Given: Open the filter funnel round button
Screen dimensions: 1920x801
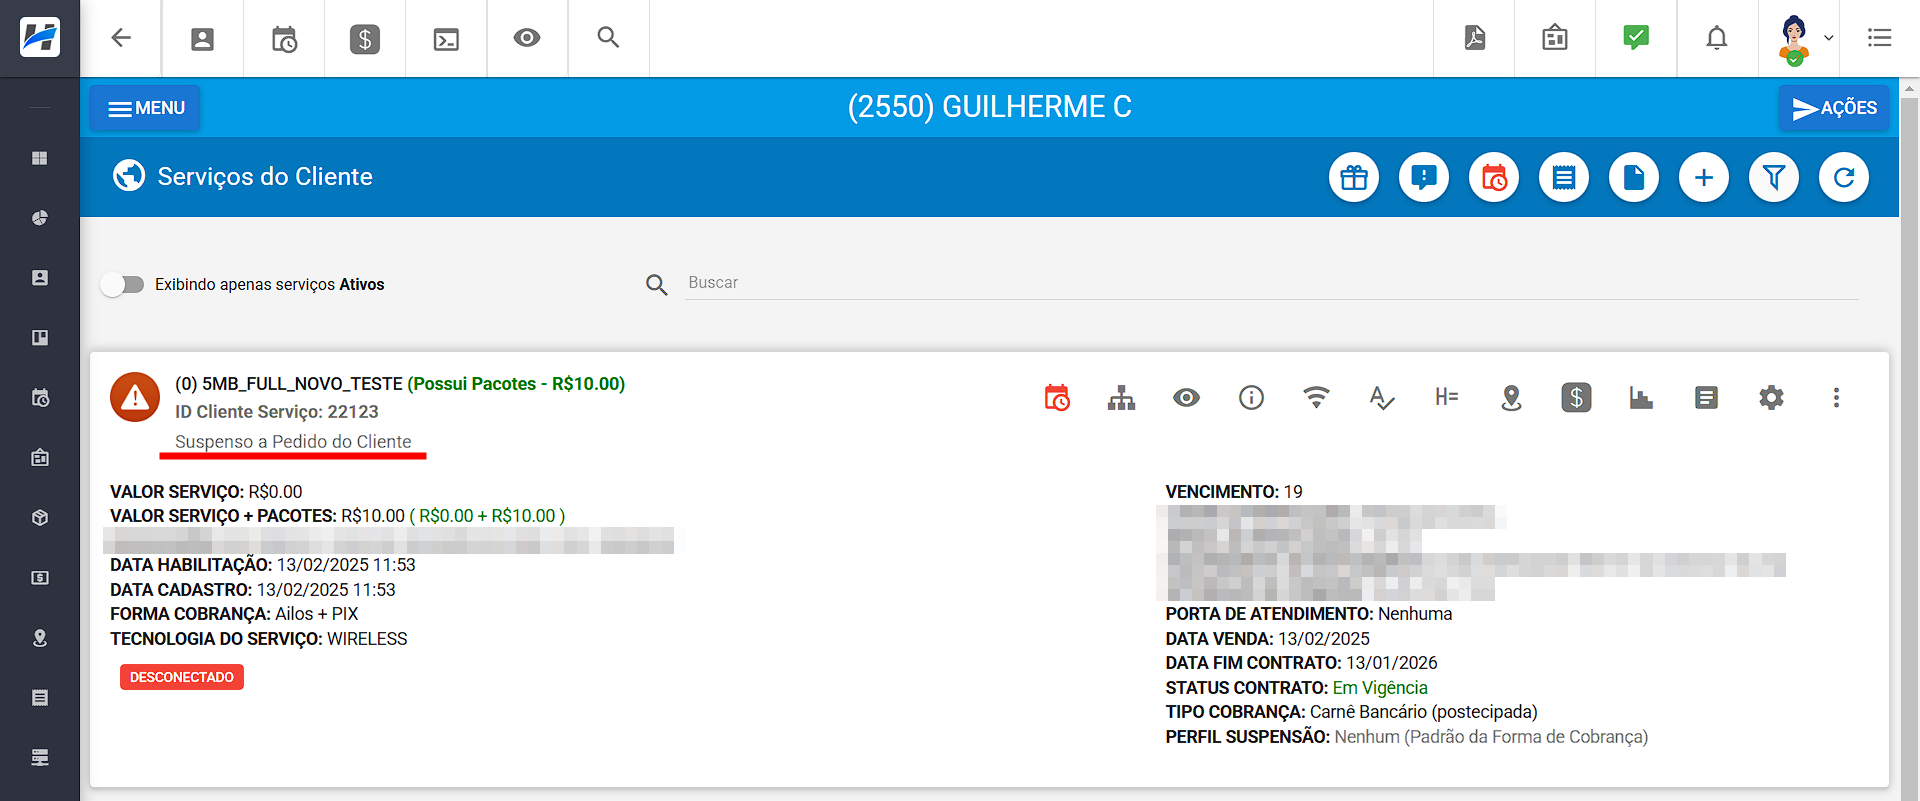Looking at the screenshot, I should (1774, 177).
